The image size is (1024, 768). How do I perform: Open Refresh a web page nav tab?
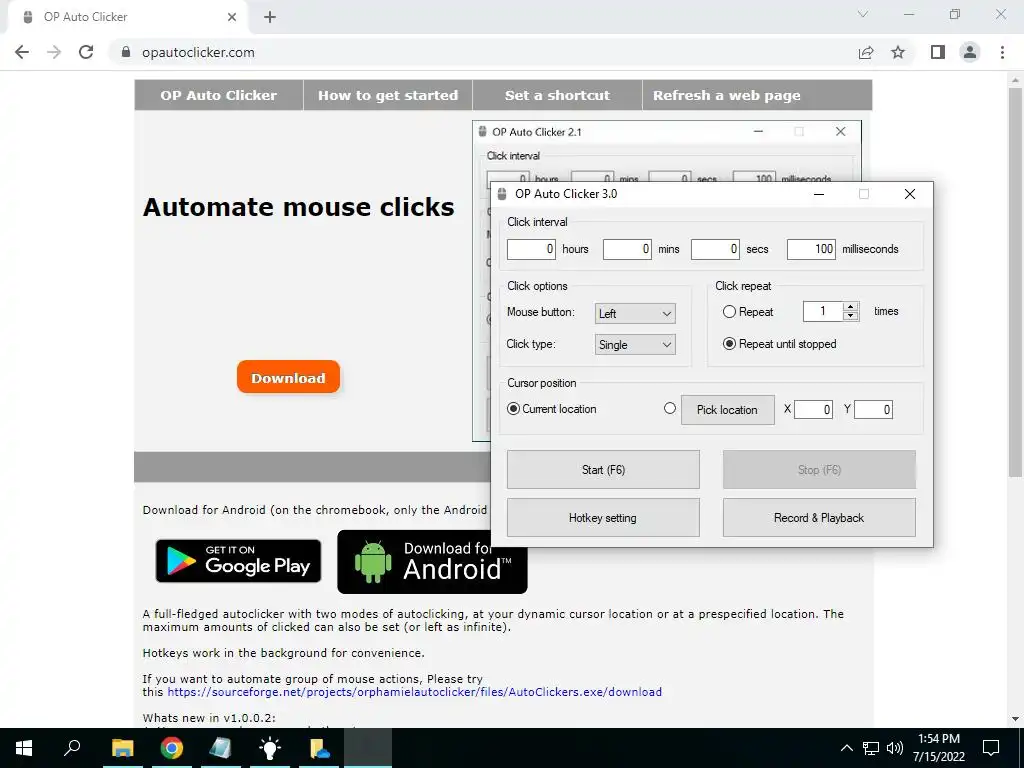click(x=726, y=95)
